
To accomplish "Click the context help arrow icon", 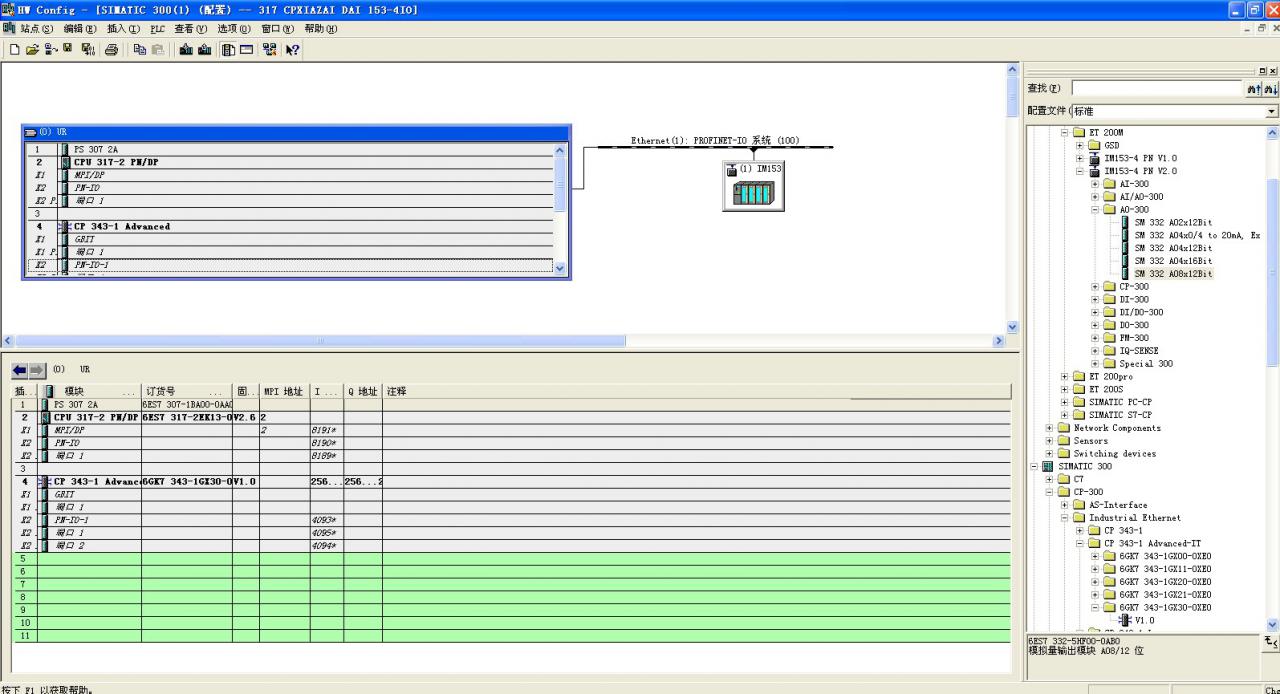I will 292,48.
